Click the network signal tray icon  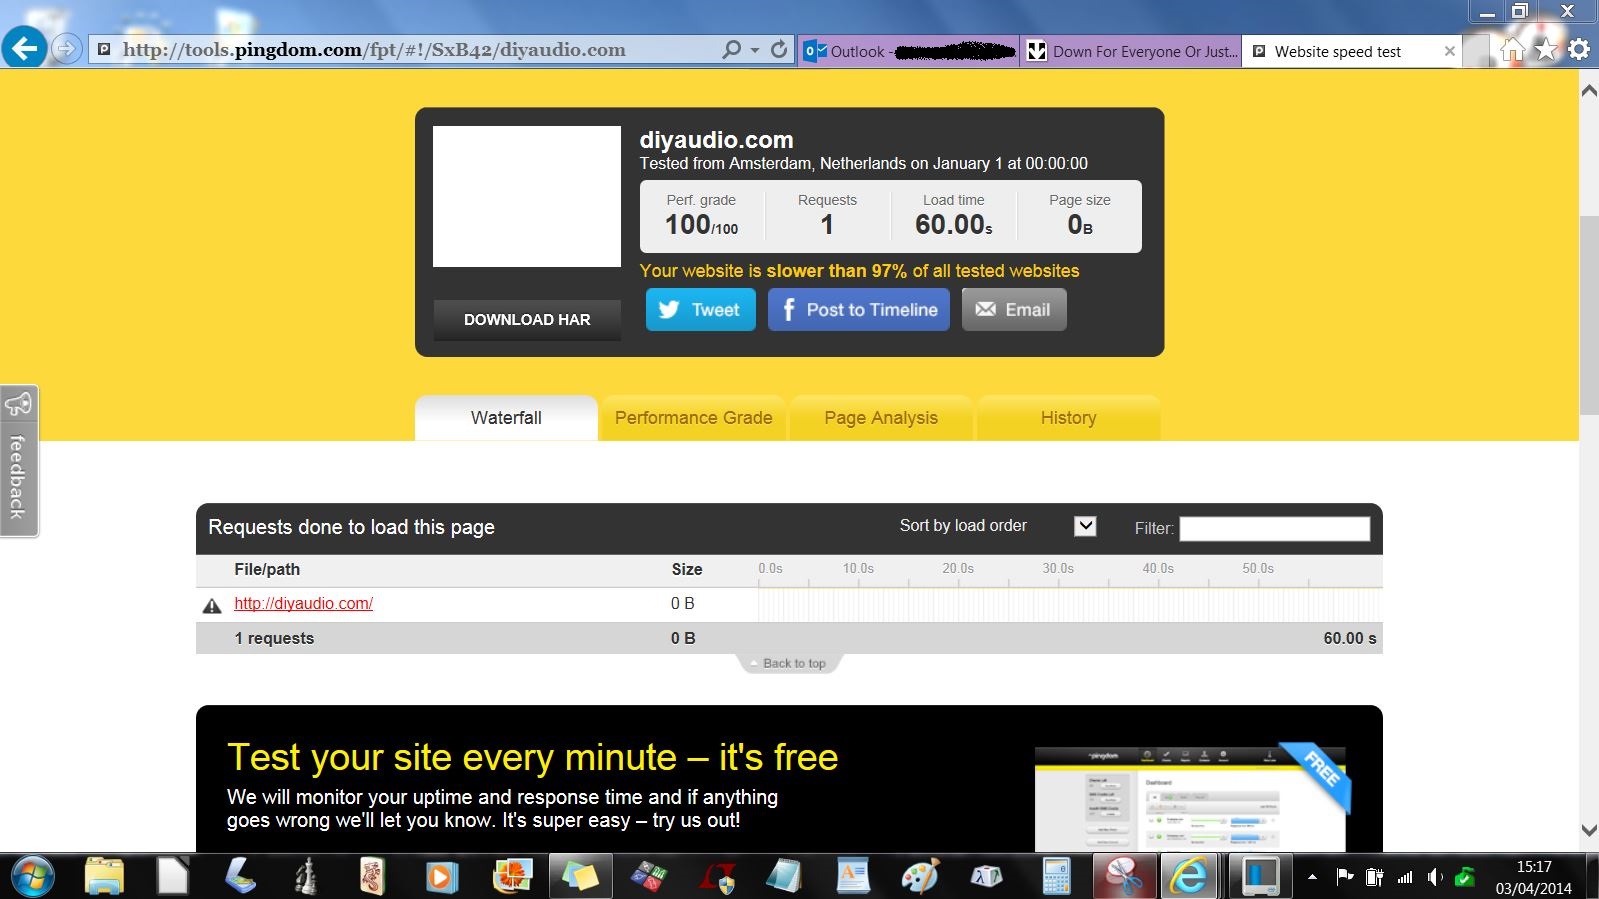1405,877
